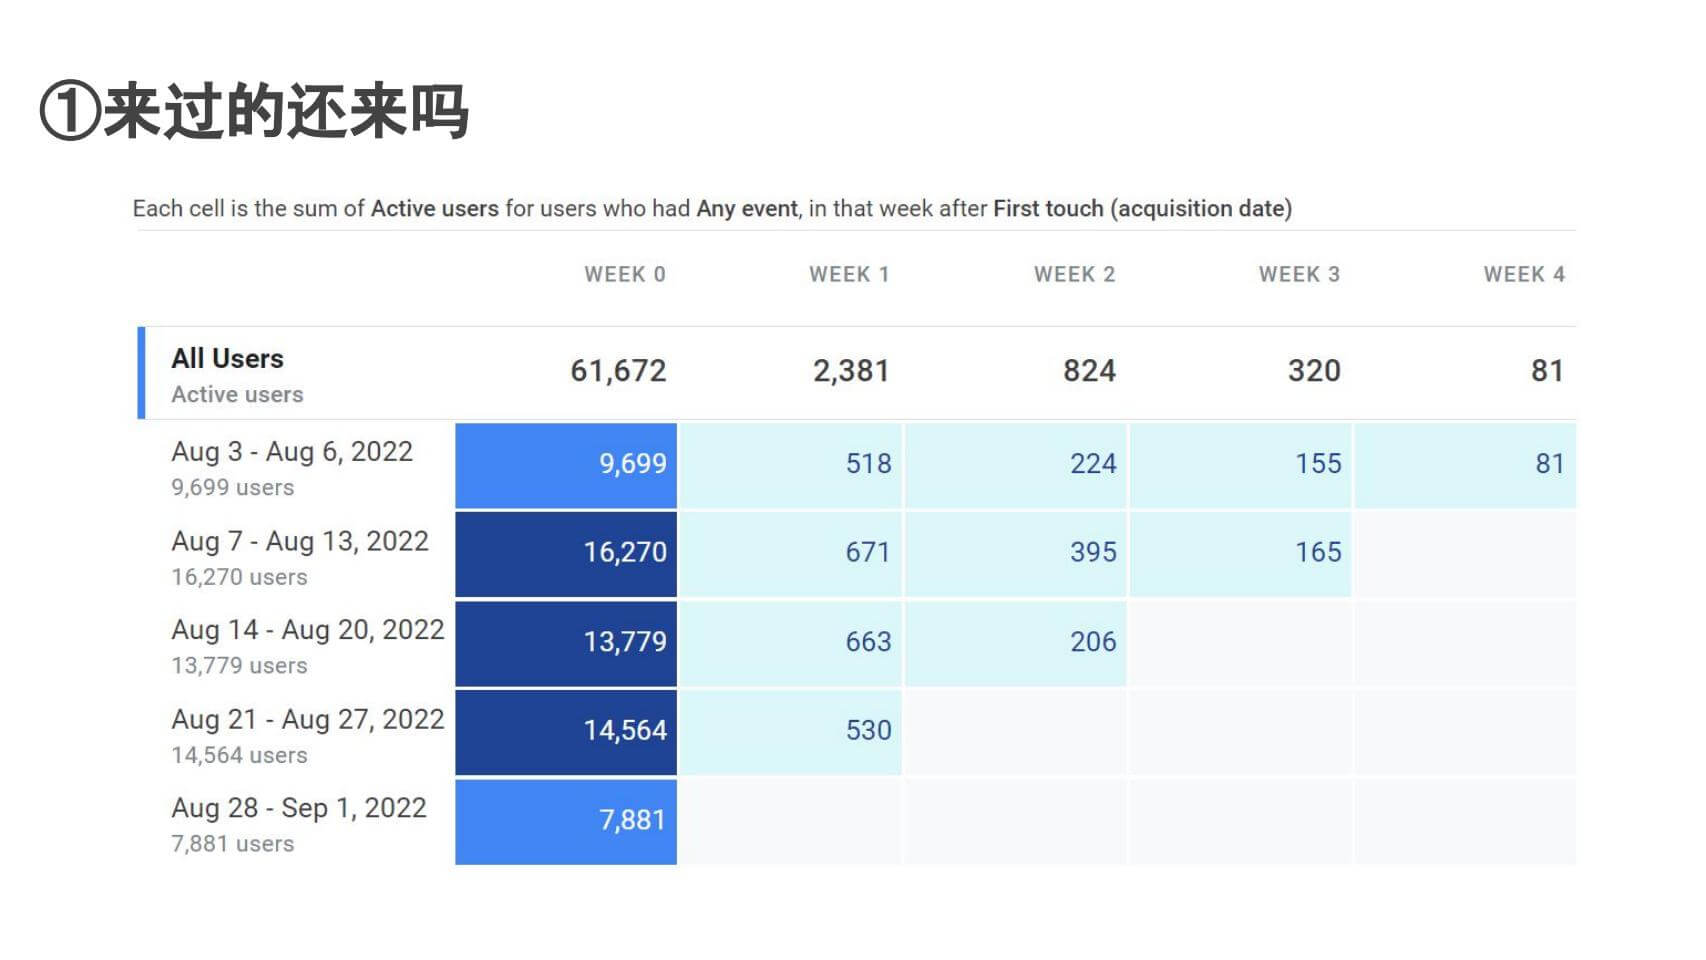Select the WEEK 4 column header

pos(1523,274)
